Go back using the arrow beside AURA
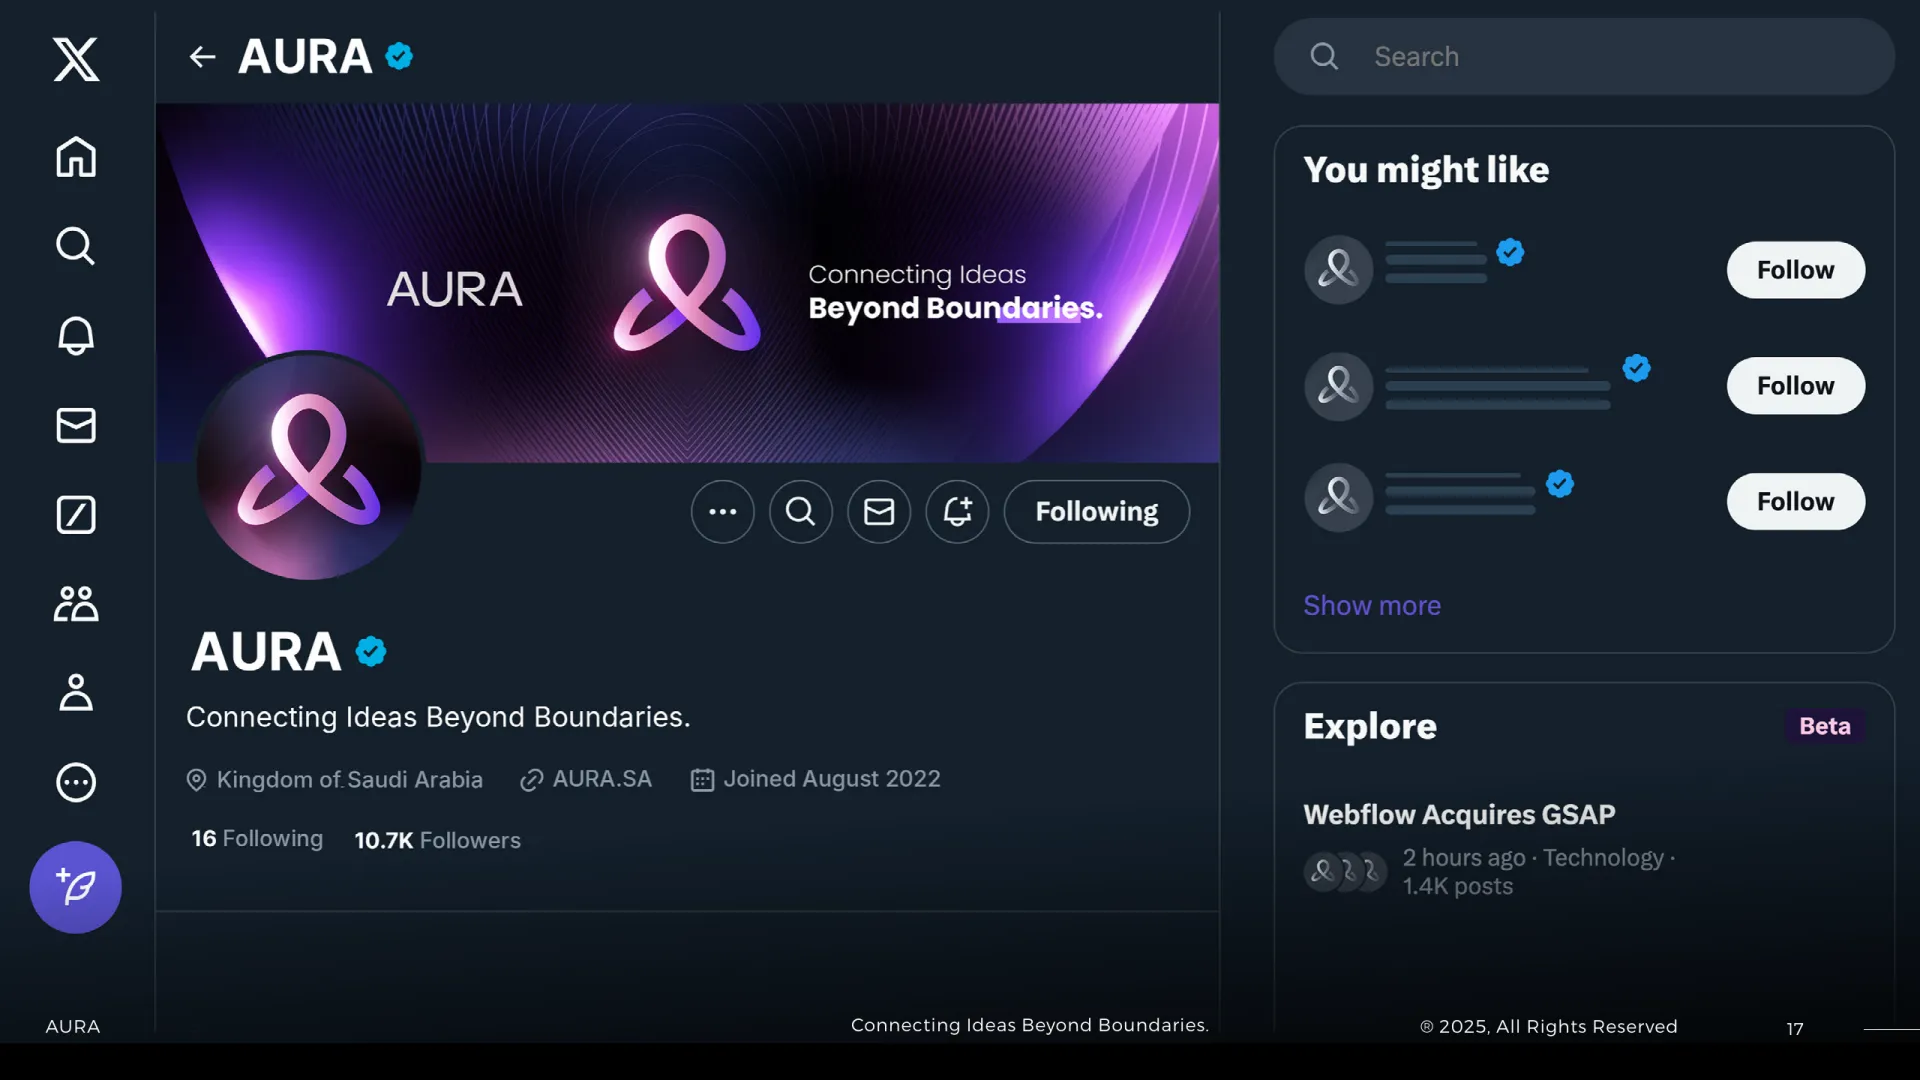The height and width of the screenshot is (1080, 1920). click(x=203, y=57)
